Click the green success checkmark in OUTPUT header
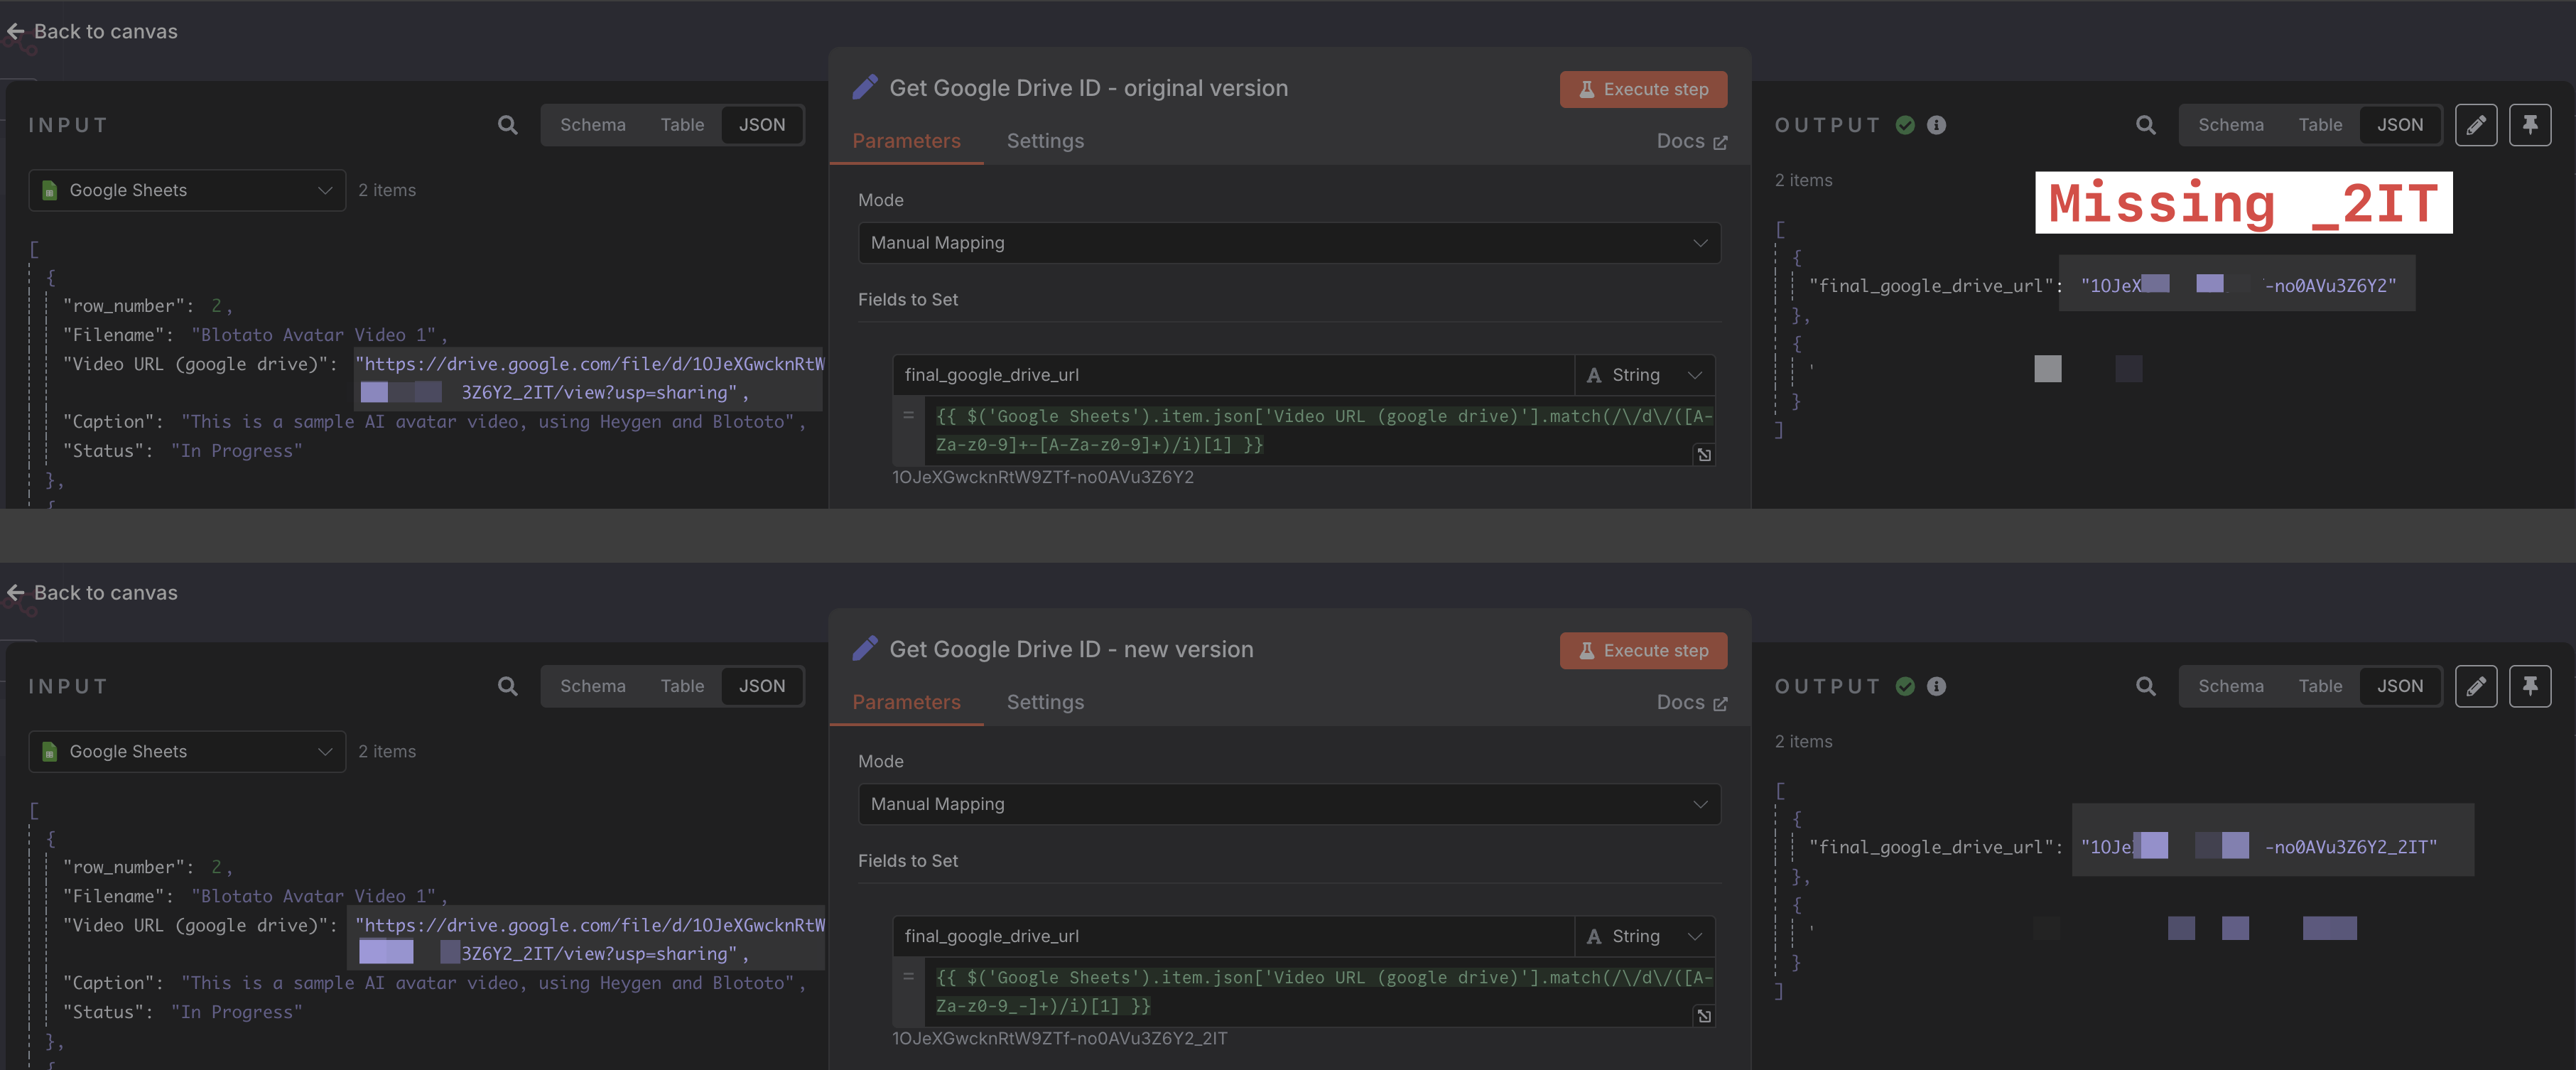 [x=1905, y=125]
